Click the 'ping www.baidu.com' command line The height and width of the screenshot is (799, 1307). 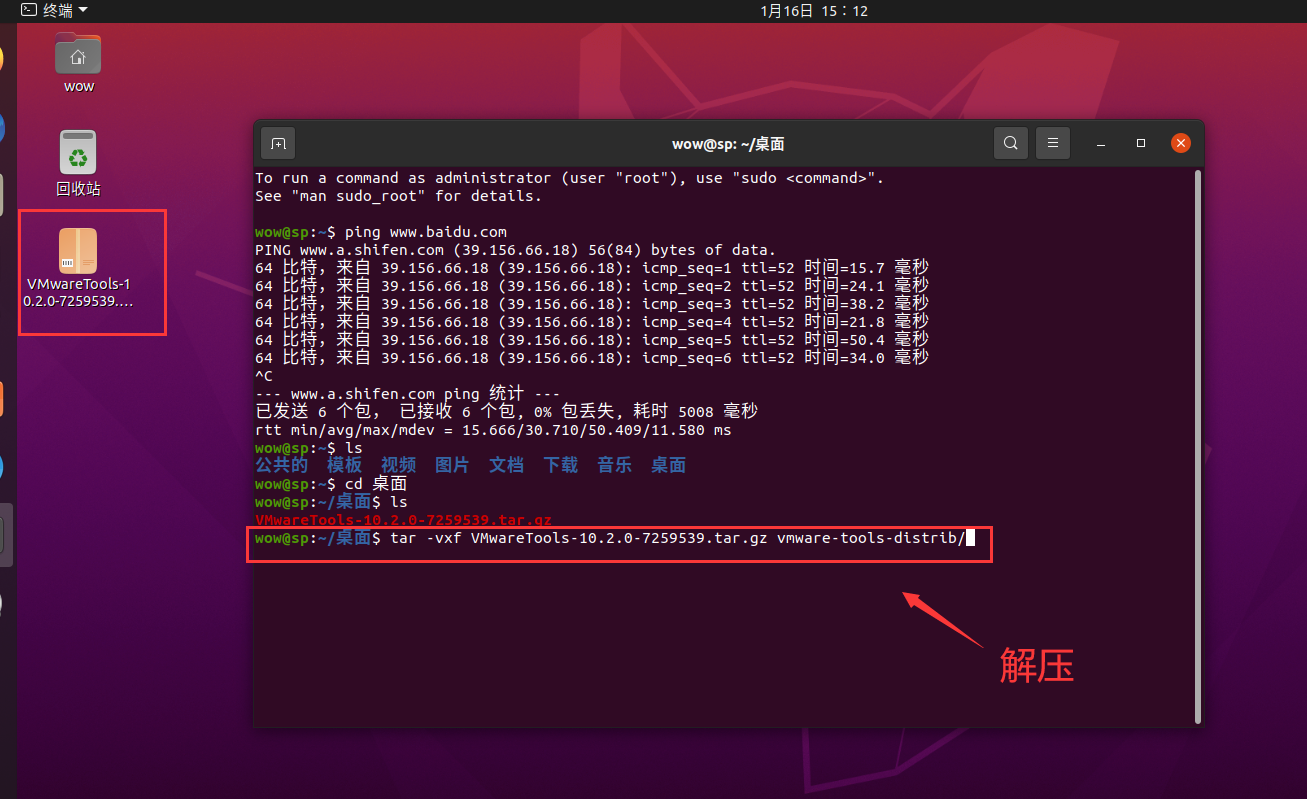point(381,232)
